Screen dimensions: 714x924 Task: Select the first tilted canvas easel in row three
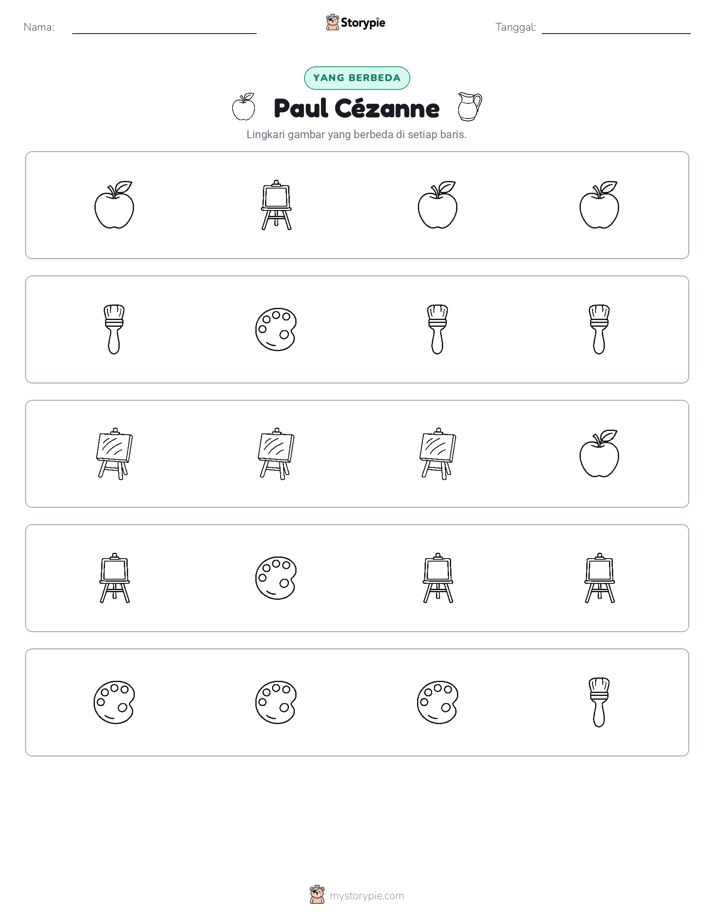[114, 453]
